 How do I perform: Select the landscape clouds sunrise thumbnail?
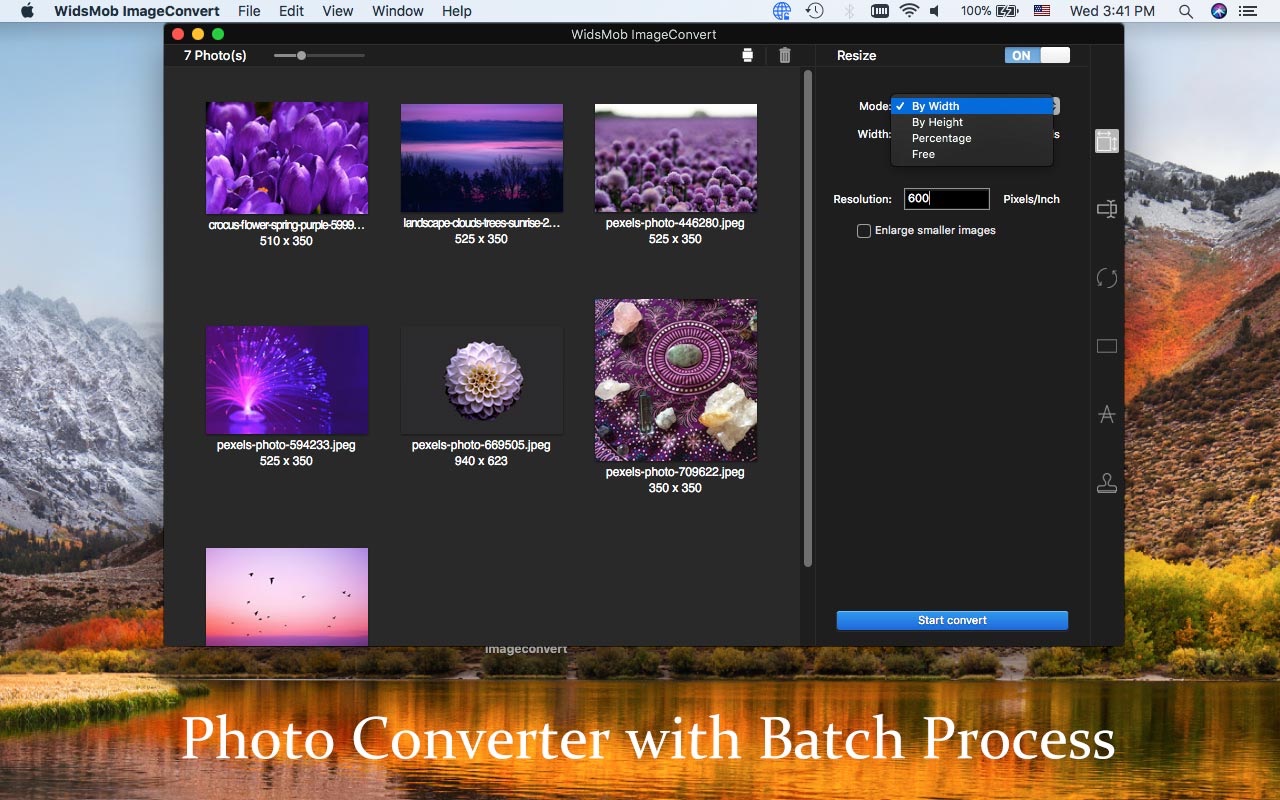pyautogui.click(x=482, y=157)
